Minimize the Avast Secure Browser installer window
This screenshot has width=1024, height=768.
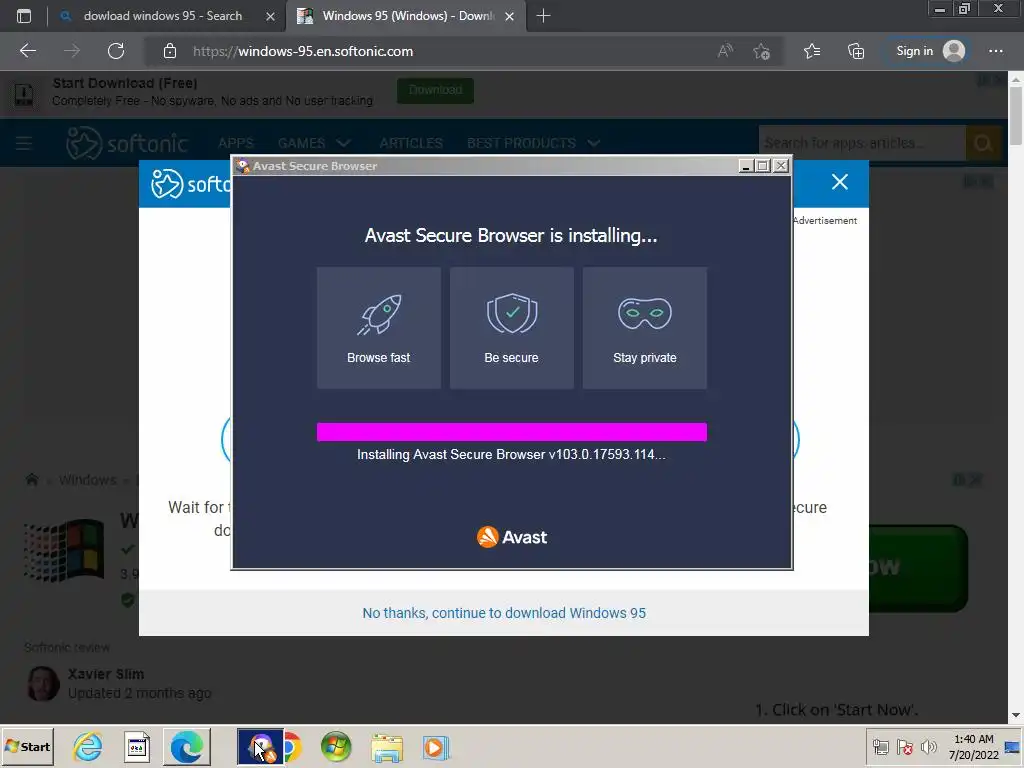tap(746, 166)
